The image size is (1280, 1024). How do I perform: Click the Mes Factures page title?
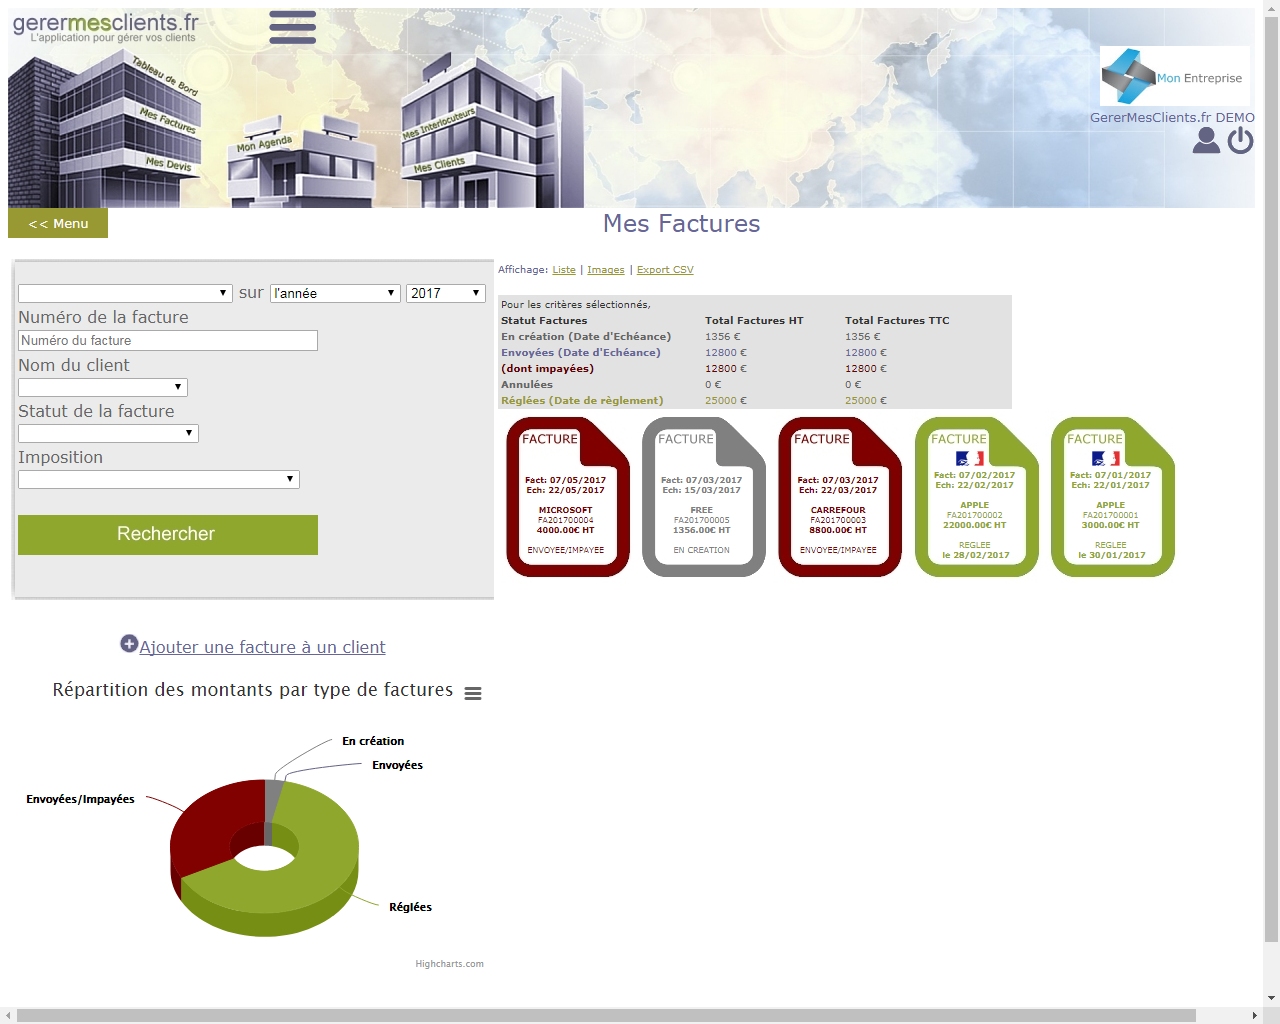pyautogui.click(x=681, y=223)
